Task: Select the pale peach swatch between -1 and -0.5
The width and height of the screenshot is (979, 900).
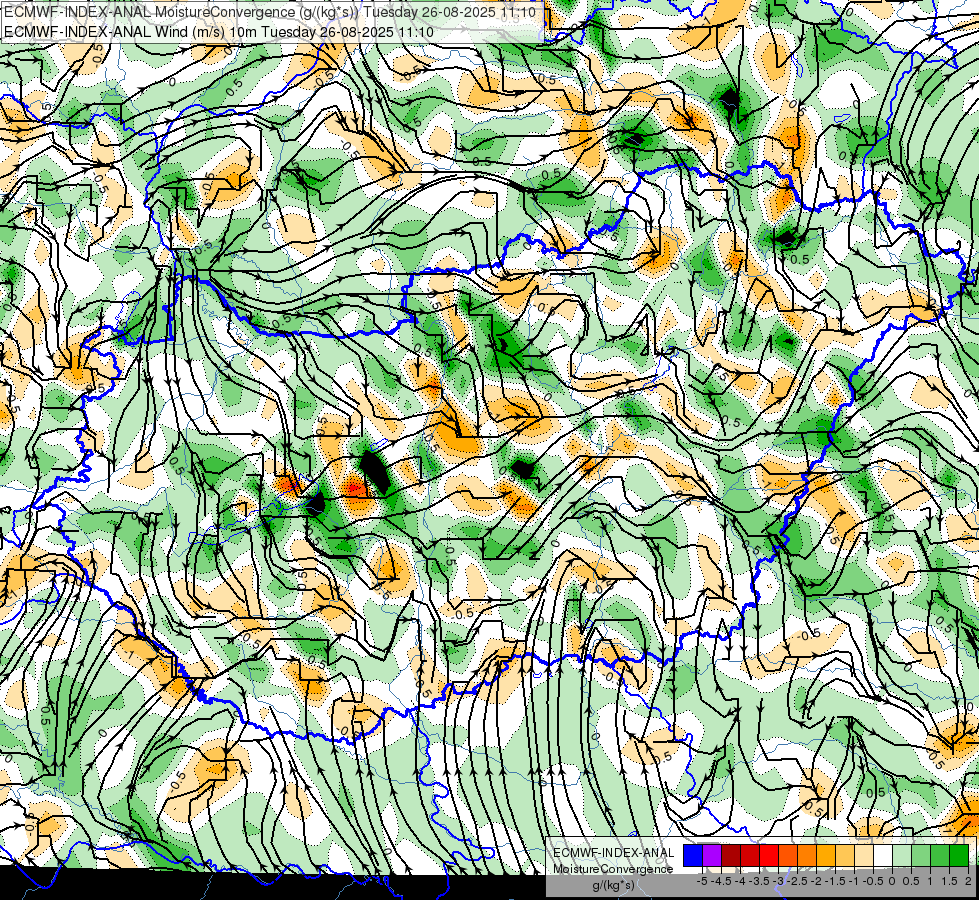Action: 864,856
